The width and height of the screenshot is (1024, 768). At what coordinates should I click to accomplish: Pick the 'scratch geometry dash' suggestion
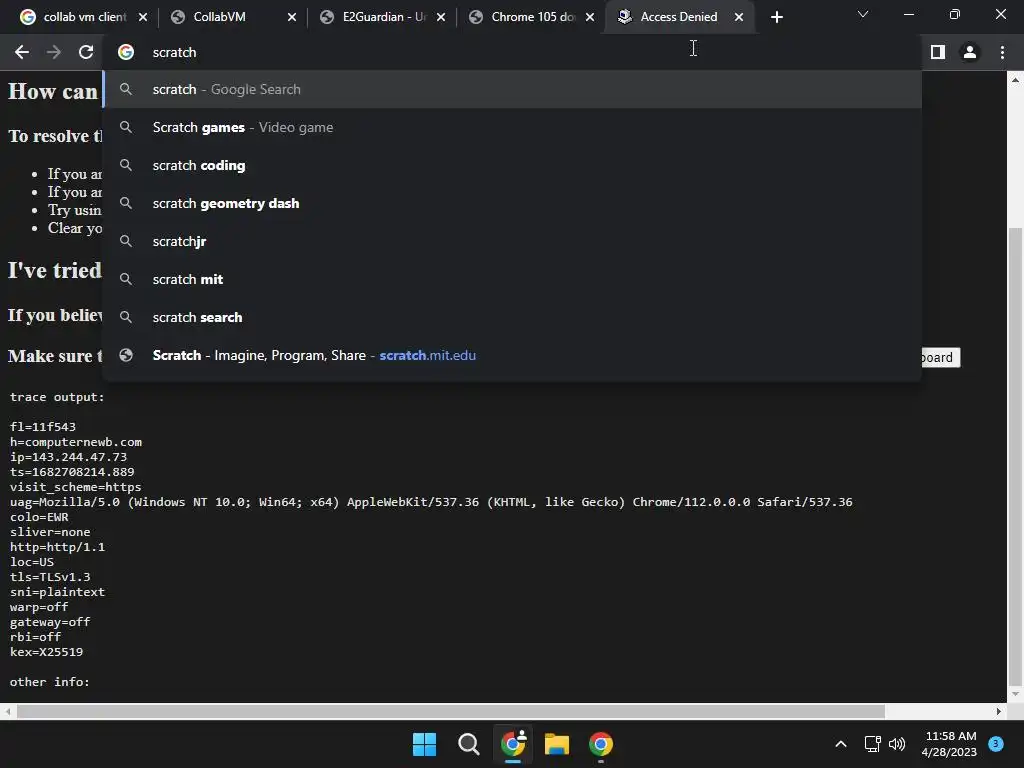click(512, 203)
